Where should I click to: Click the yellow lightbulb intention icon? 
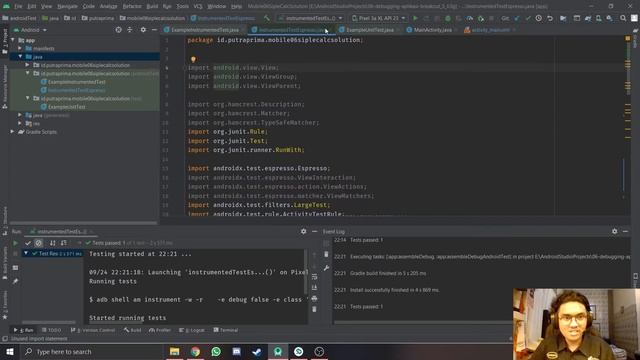pyautogui.click(x=193, y=59)
